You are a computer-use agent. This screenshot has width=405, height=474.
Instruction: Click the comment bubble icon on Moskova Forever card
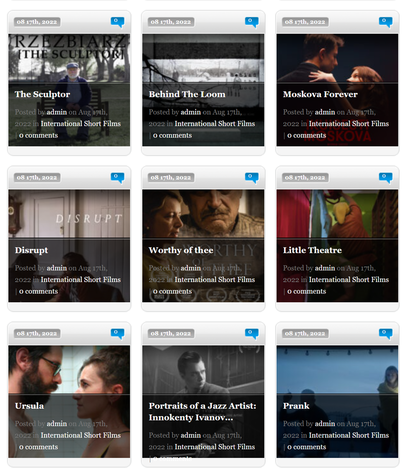386,22
